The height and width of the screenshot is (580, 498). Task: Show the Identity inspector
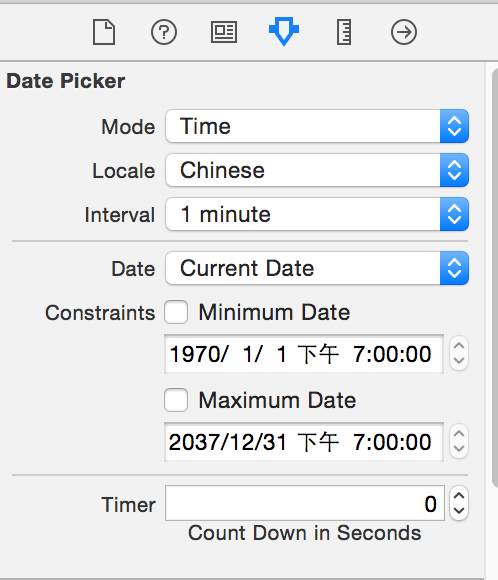click(224, 32)
